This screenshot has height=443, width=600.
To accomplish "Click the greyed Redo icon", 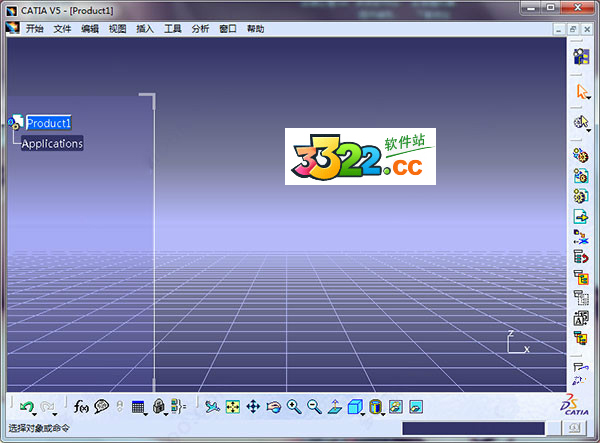I will [47, 406].
